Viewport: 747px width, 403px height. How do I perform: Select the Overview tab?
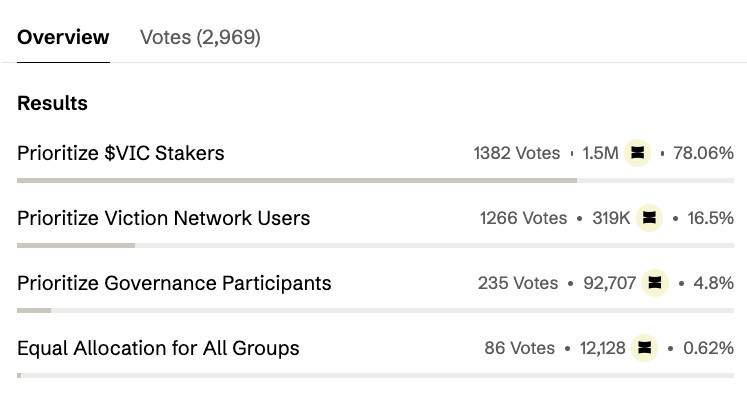click(x=63, y=37)
